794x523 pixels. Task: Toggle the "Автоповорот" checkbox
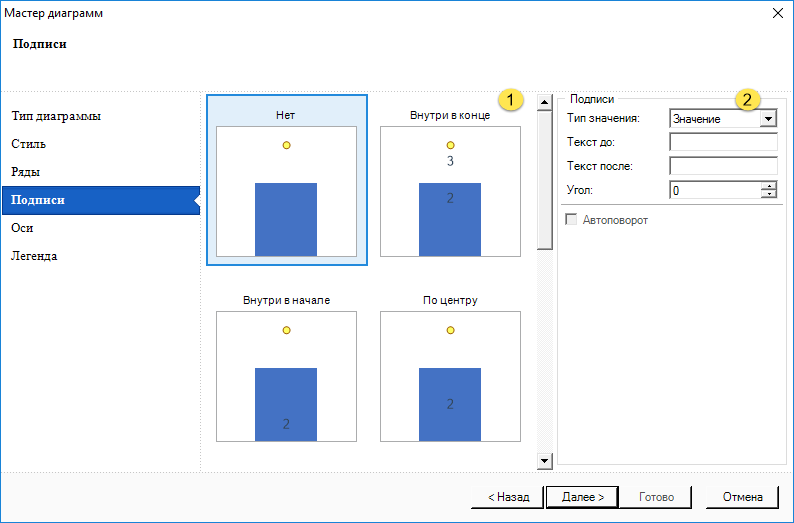(x=571, y=220)
